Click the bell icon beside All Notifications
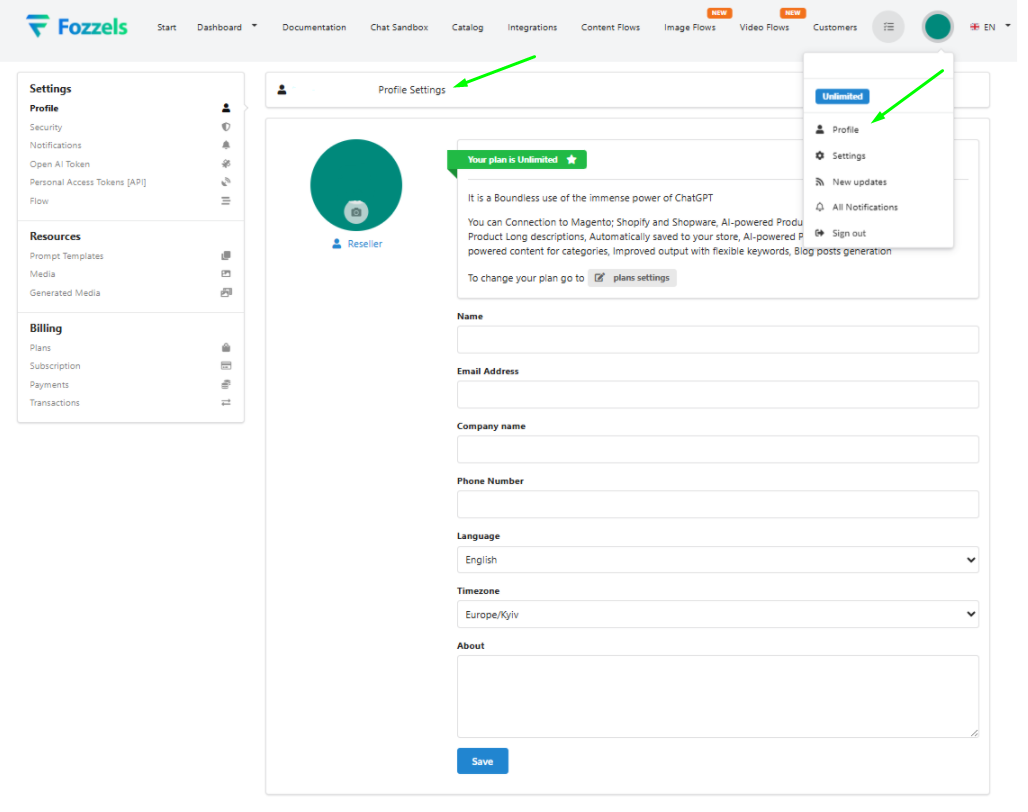1028x812 pixels. click(x=820, y=207)
